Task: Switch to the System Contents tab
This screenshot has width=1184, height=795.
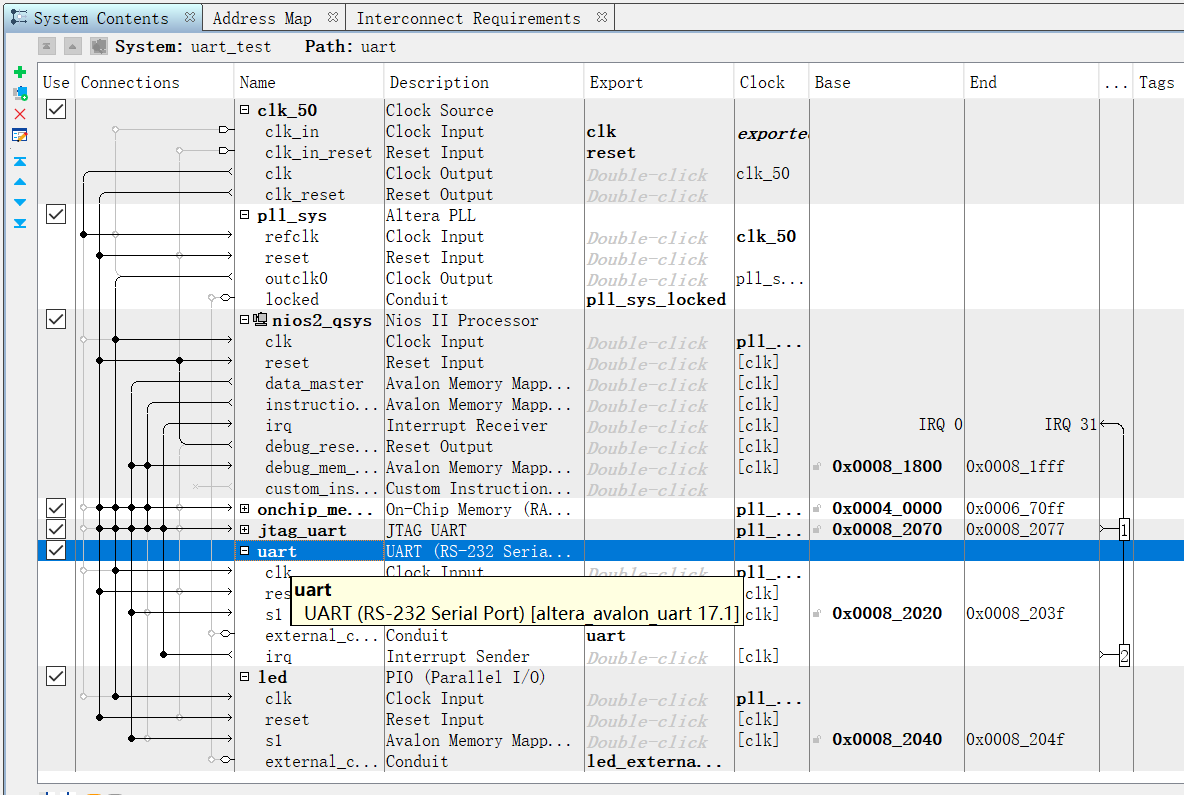Action: 101,18
